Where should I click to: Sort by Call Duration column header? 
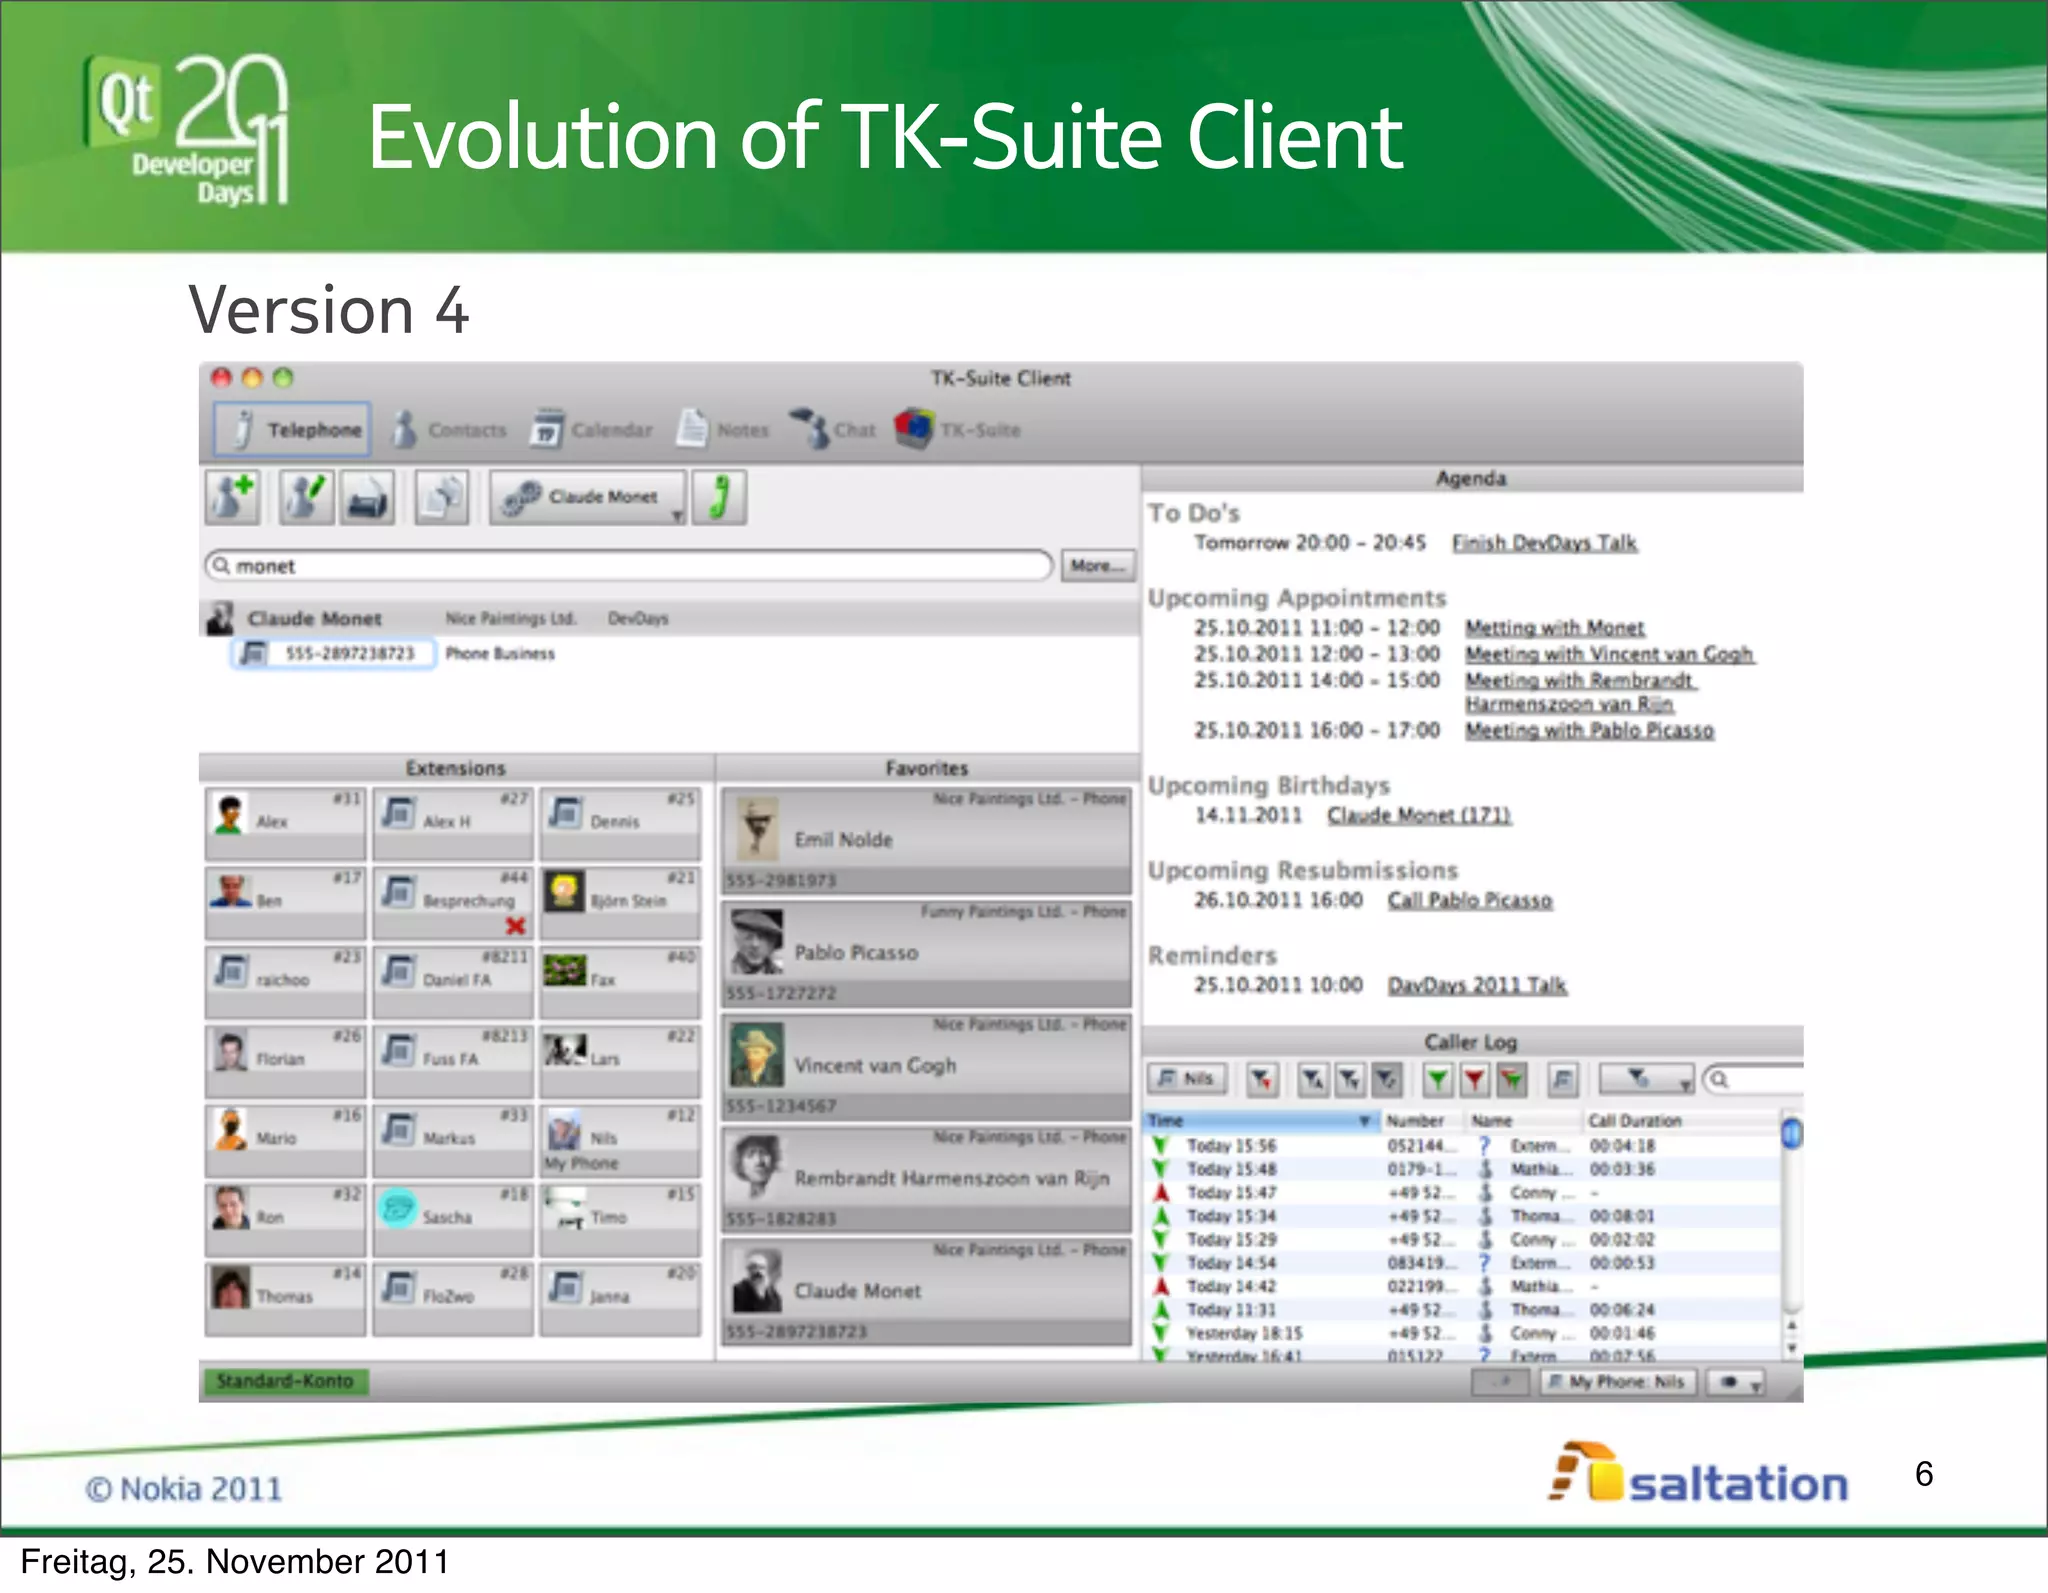1680,1121
